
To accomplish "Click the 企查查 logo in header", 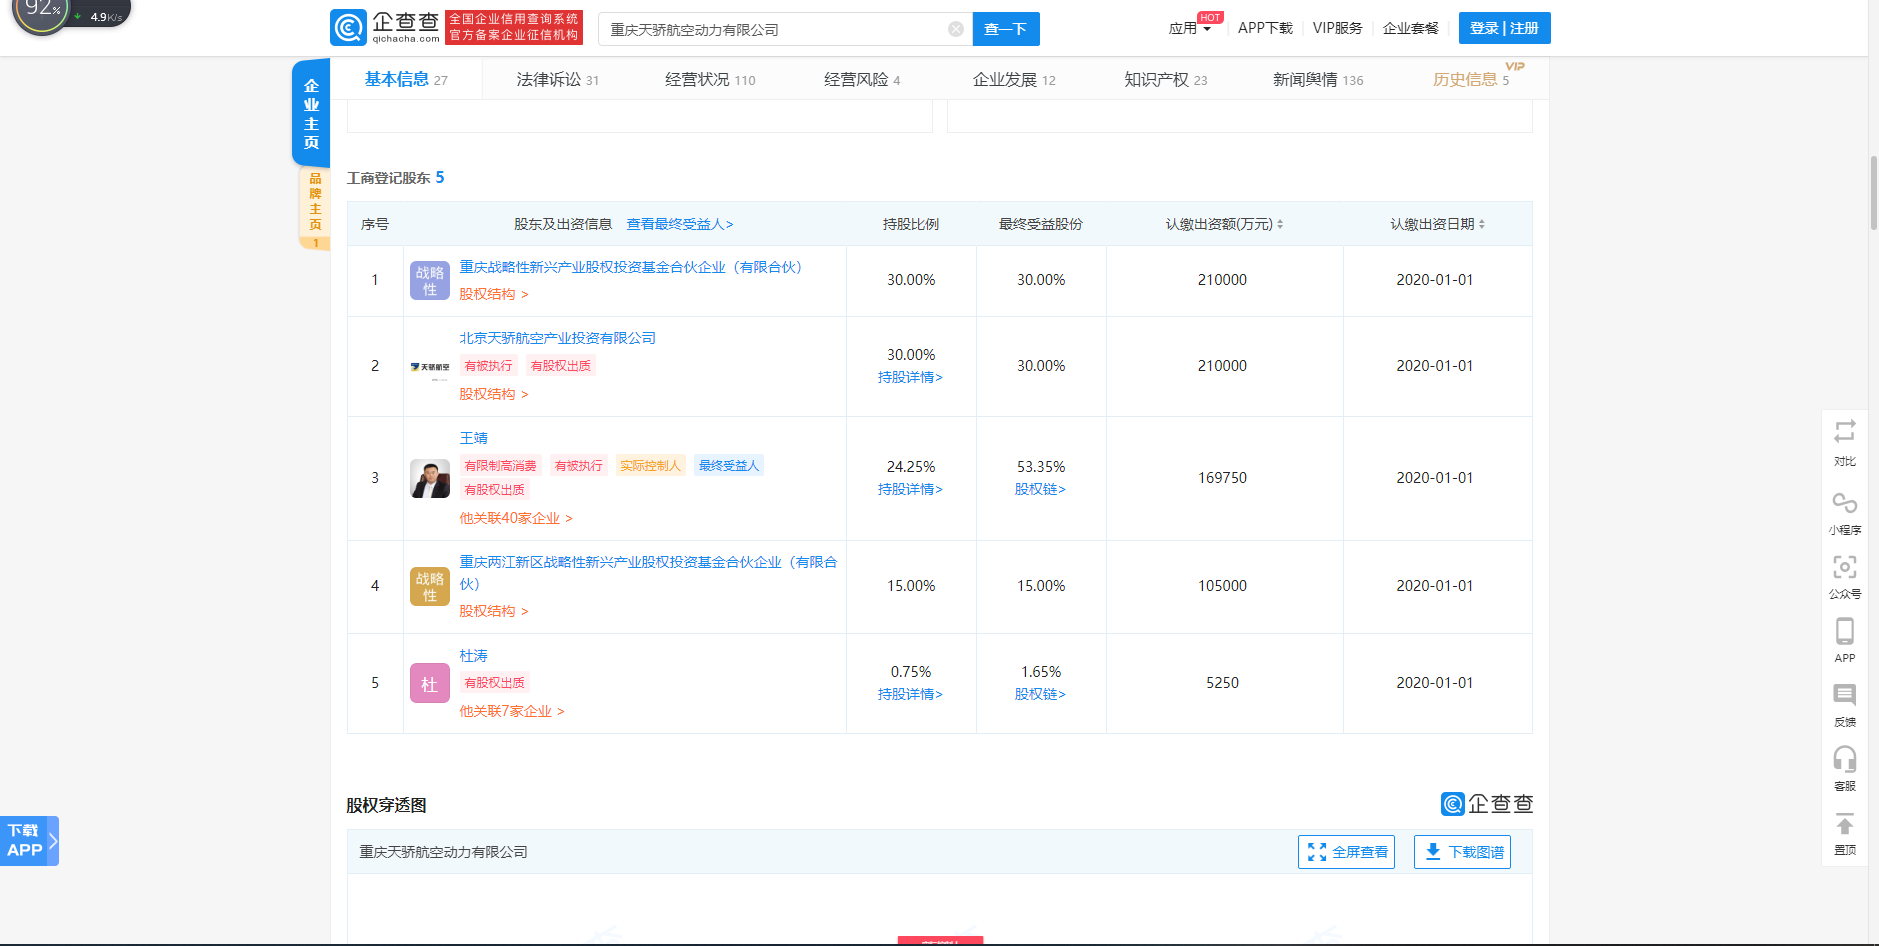I will click(x=385, y=27).
